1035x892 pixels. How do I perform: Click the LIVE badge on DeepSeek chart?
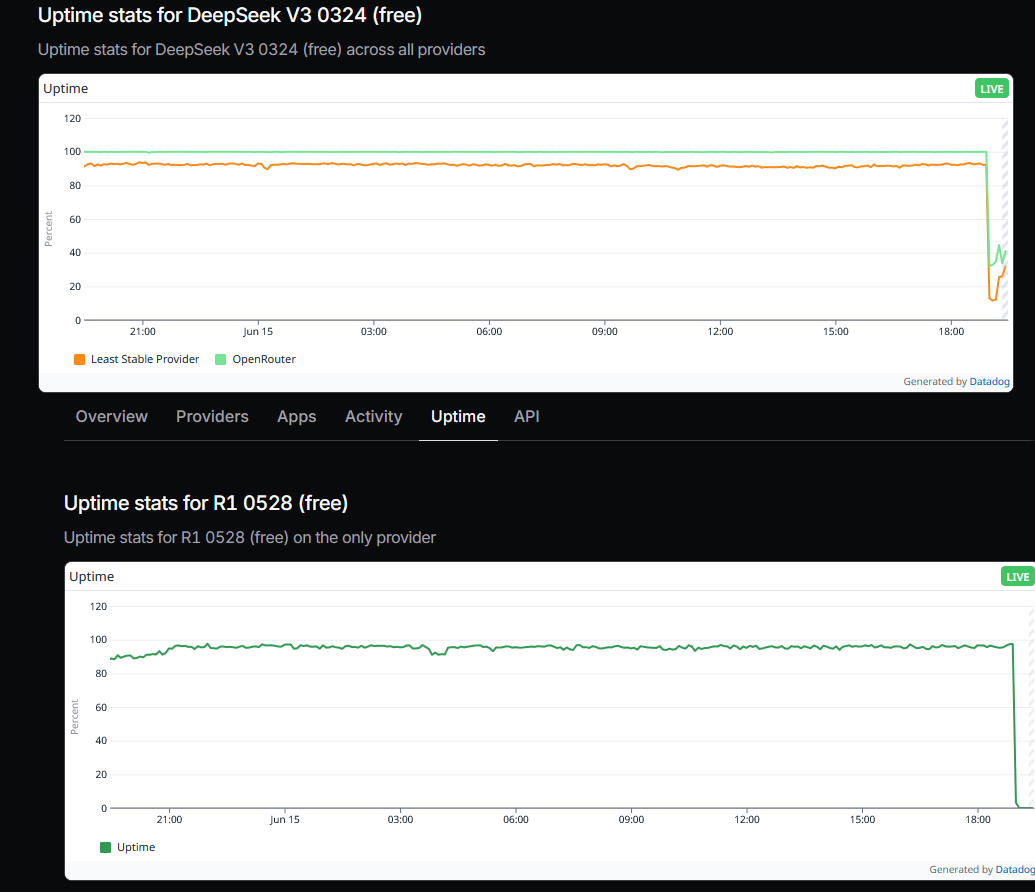[x=991, y=88]
